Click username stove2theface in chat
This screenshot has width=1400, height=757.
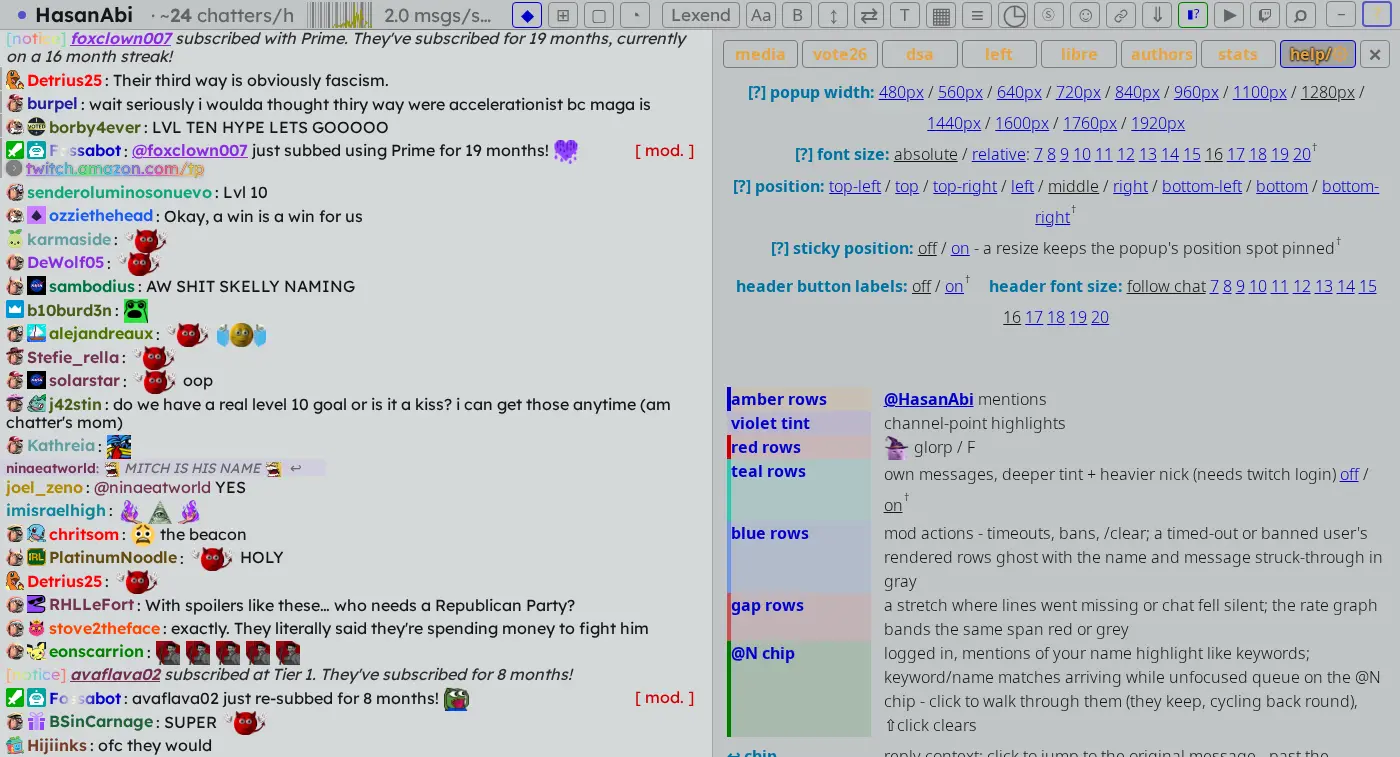pyautogui.click(x=104, y=628)
